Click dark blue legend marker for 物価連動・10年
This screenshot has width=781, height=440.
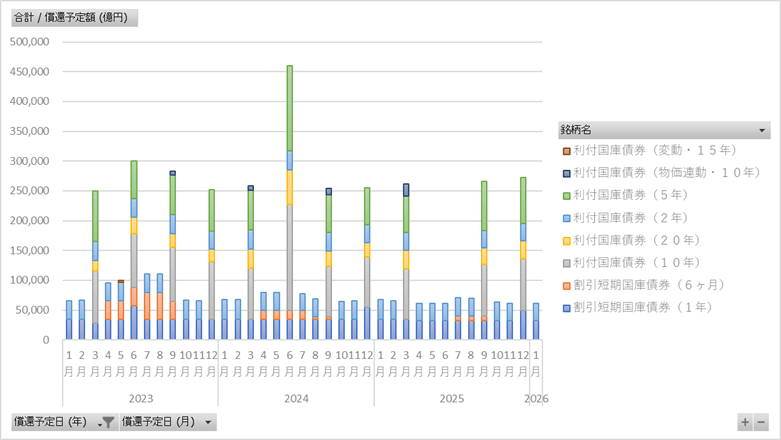click(x=566, y=173)
